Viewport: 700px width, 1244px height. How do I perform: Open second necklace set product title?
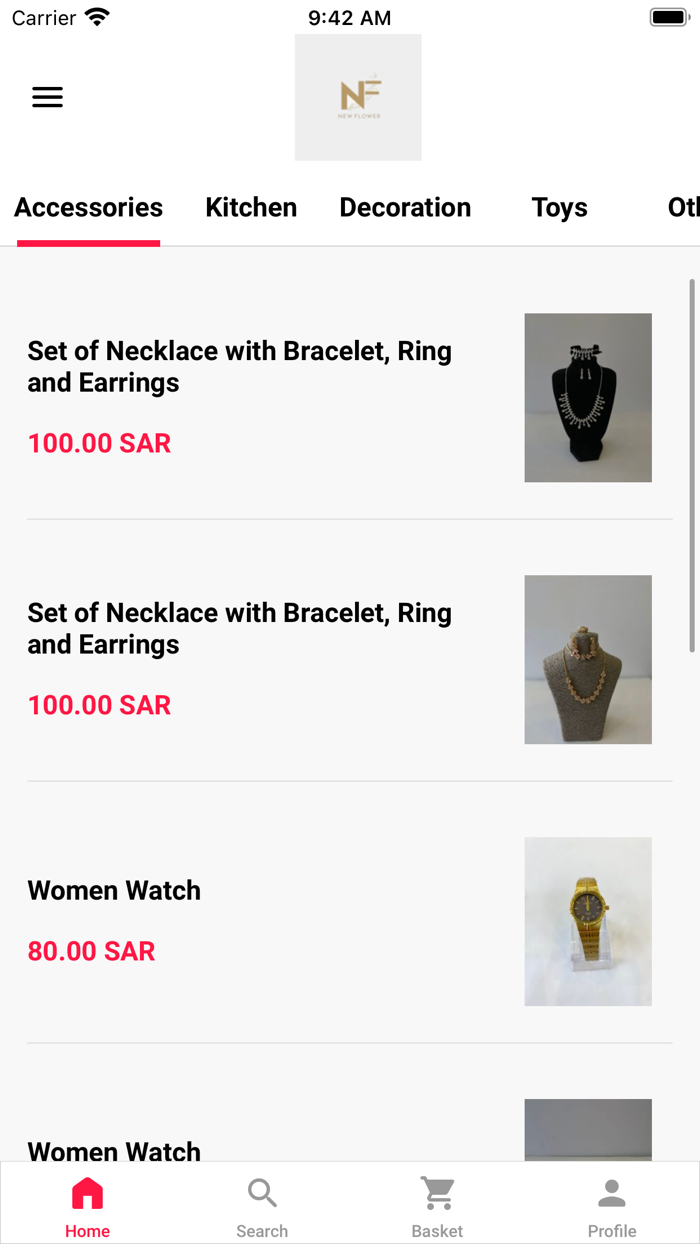point(239,629)
